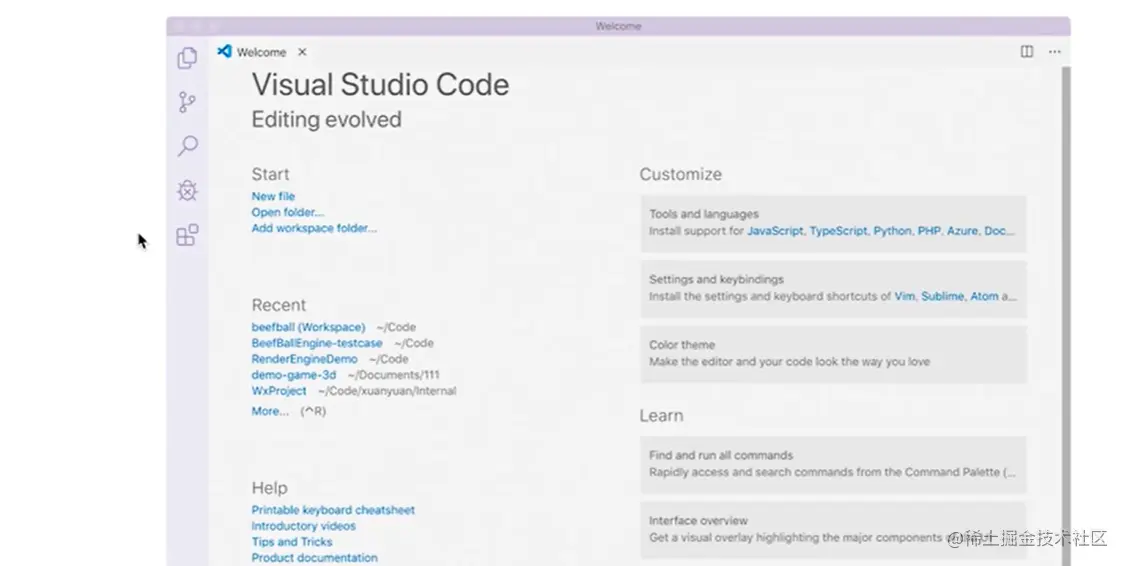1125x566 pixels.
Task: Click the Interface overview card
Action: click(x=833, y=529)
